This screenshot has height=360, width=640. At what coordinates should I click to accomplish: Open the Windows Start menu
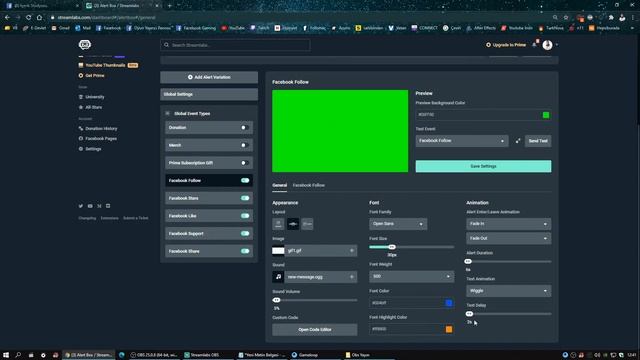click(6, 355)
